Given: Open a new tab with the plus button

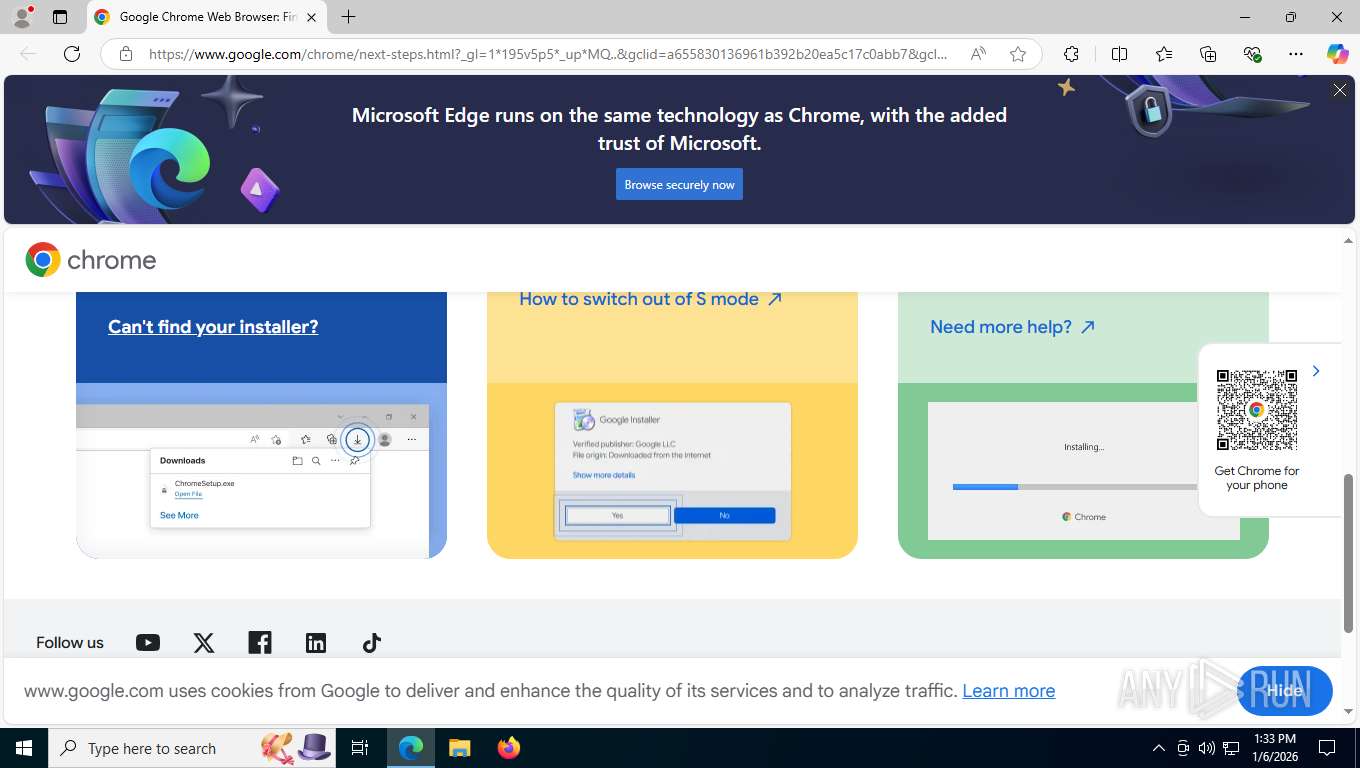Looking at the screenshot, I should coord(348,17).
